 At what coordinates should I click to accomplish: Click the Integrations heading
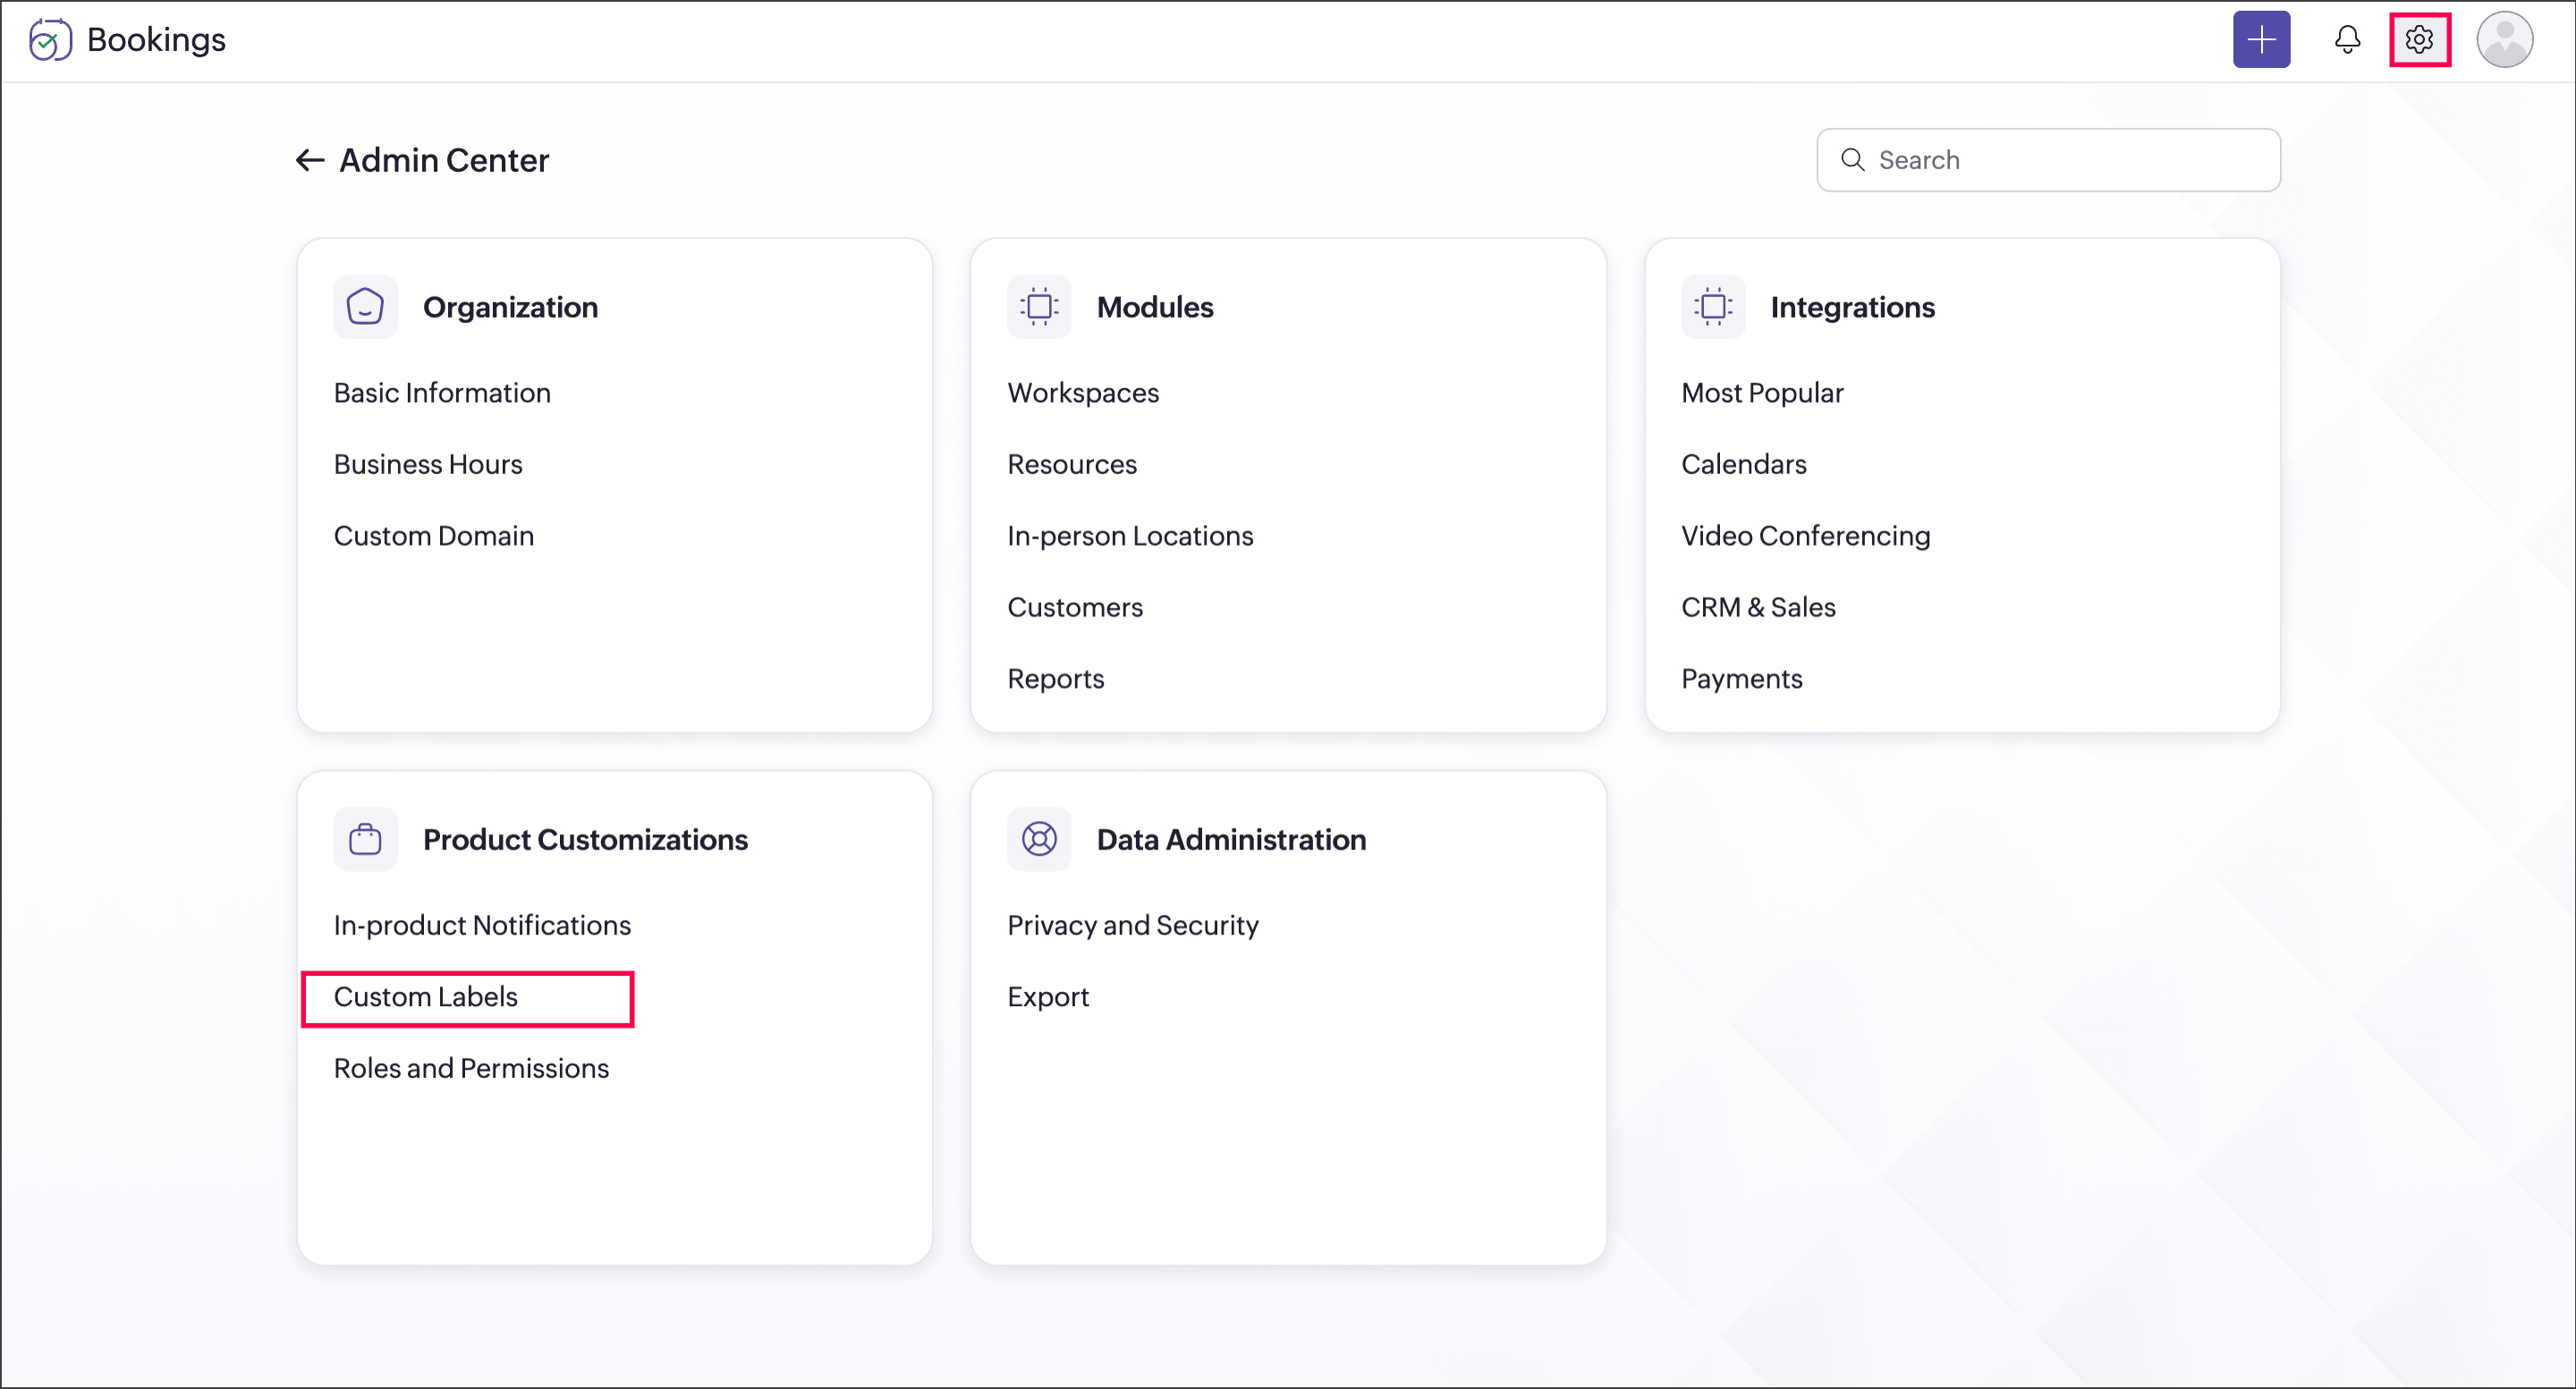coord(1852,307)
